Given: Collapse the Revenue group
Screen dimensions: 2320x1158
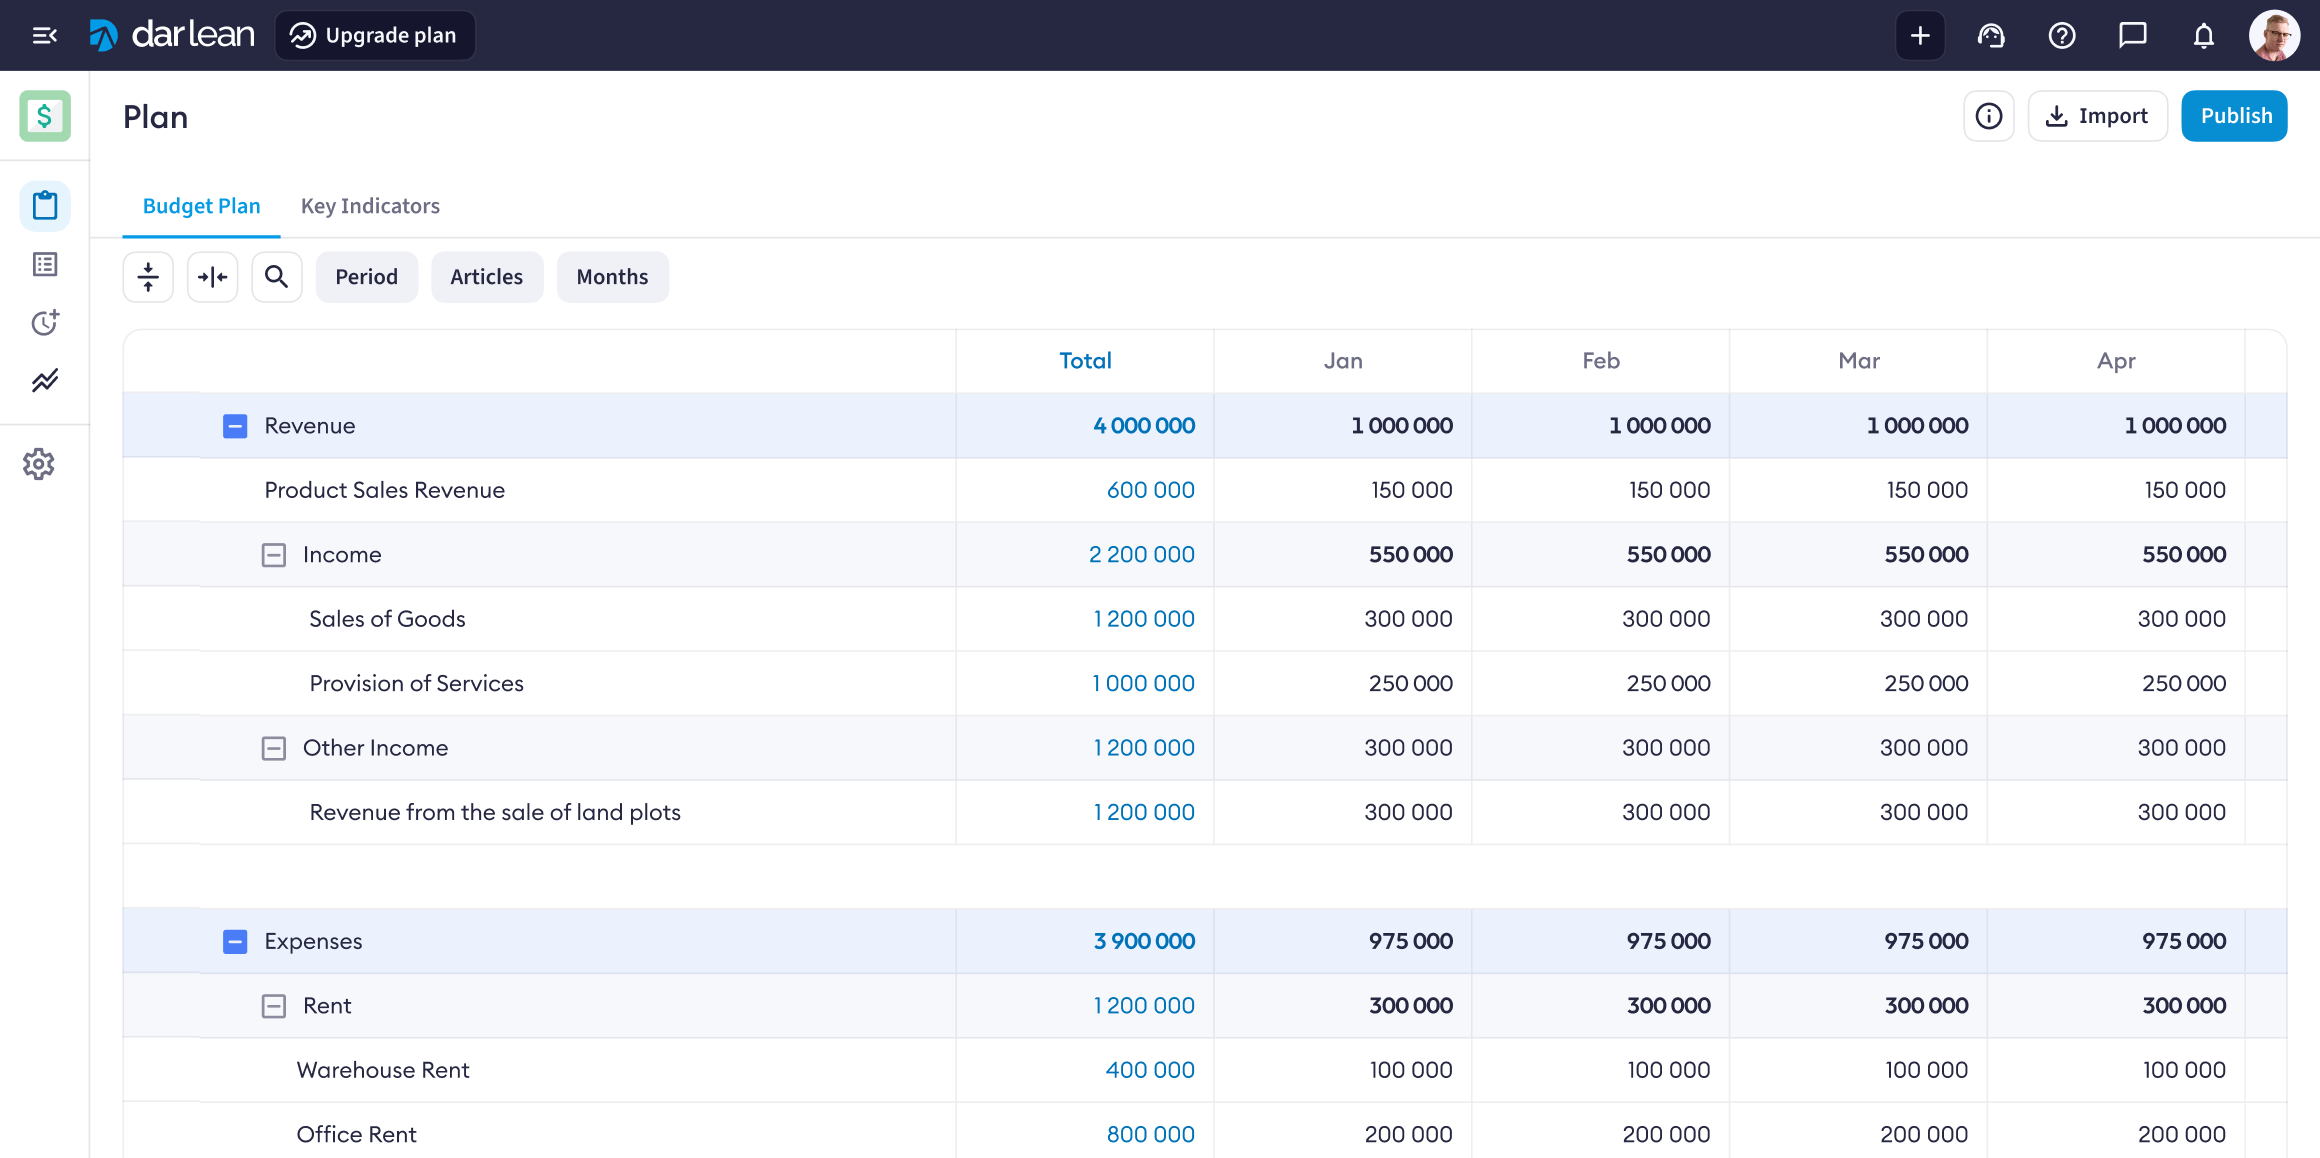Looking at the screenshot, I should pyautogui.click(x=235, y=426).
